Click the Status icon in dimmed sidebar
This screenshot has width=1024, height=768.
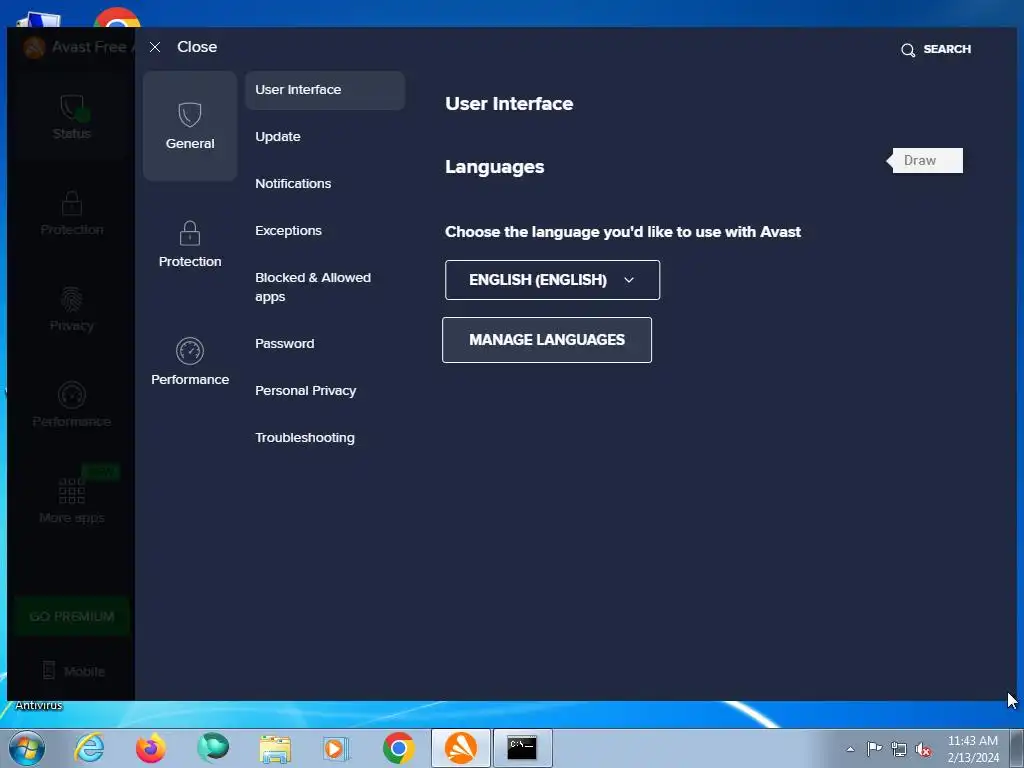(x=73, y=108)
